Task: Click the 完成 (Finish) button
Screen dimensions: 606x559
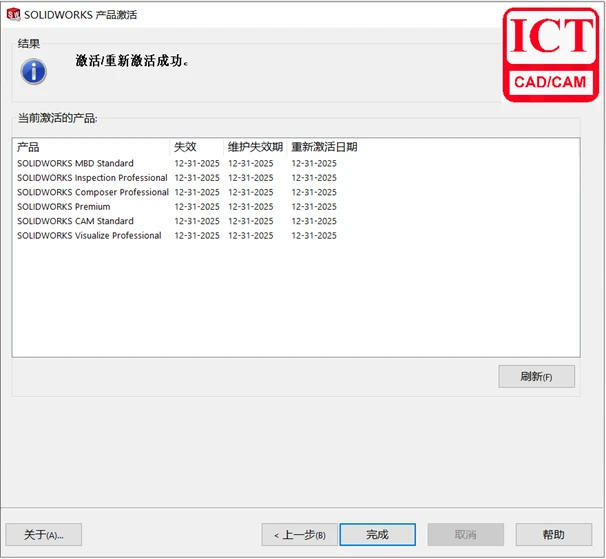Action: coord(378,535)
